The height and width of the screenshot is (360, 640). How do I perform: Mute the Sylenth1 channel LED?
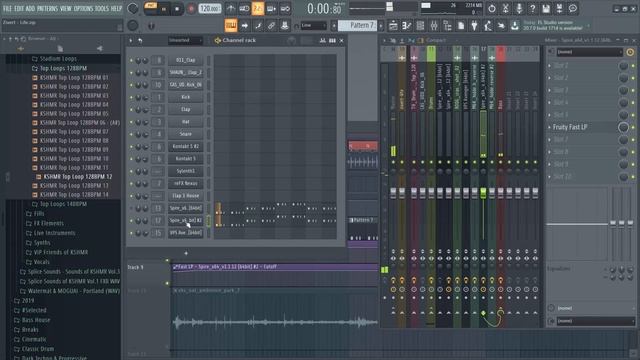[x=131, y=171]
